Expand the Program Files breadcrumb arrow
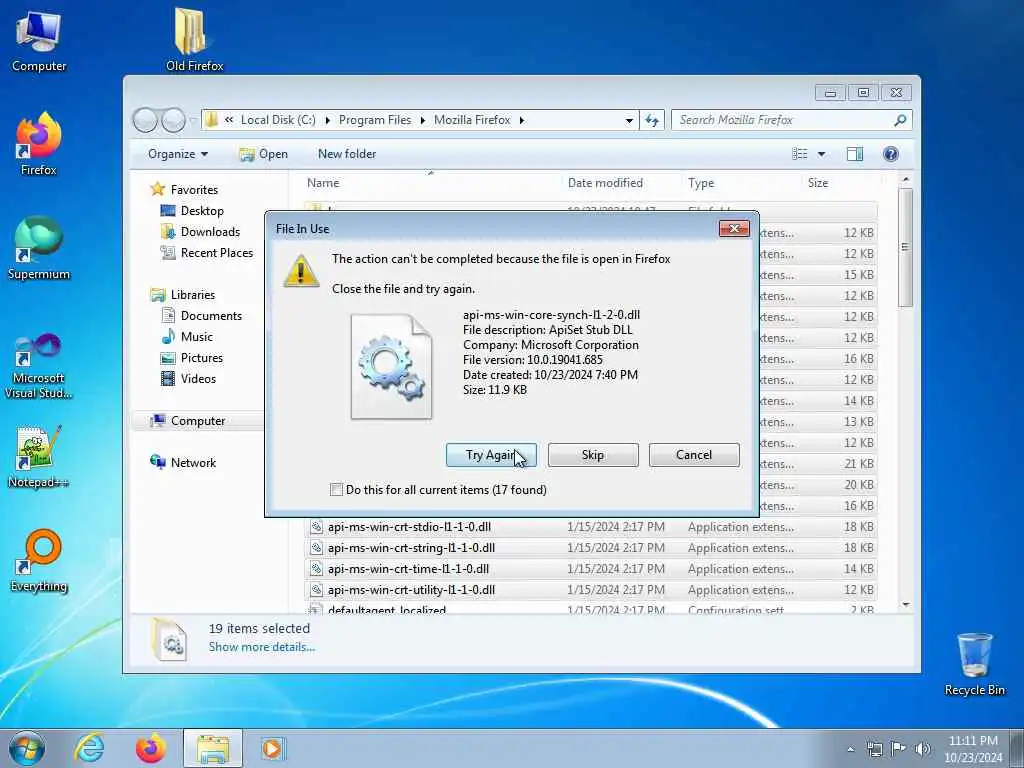Screen dimensions: 1024x768 point(423,120)
